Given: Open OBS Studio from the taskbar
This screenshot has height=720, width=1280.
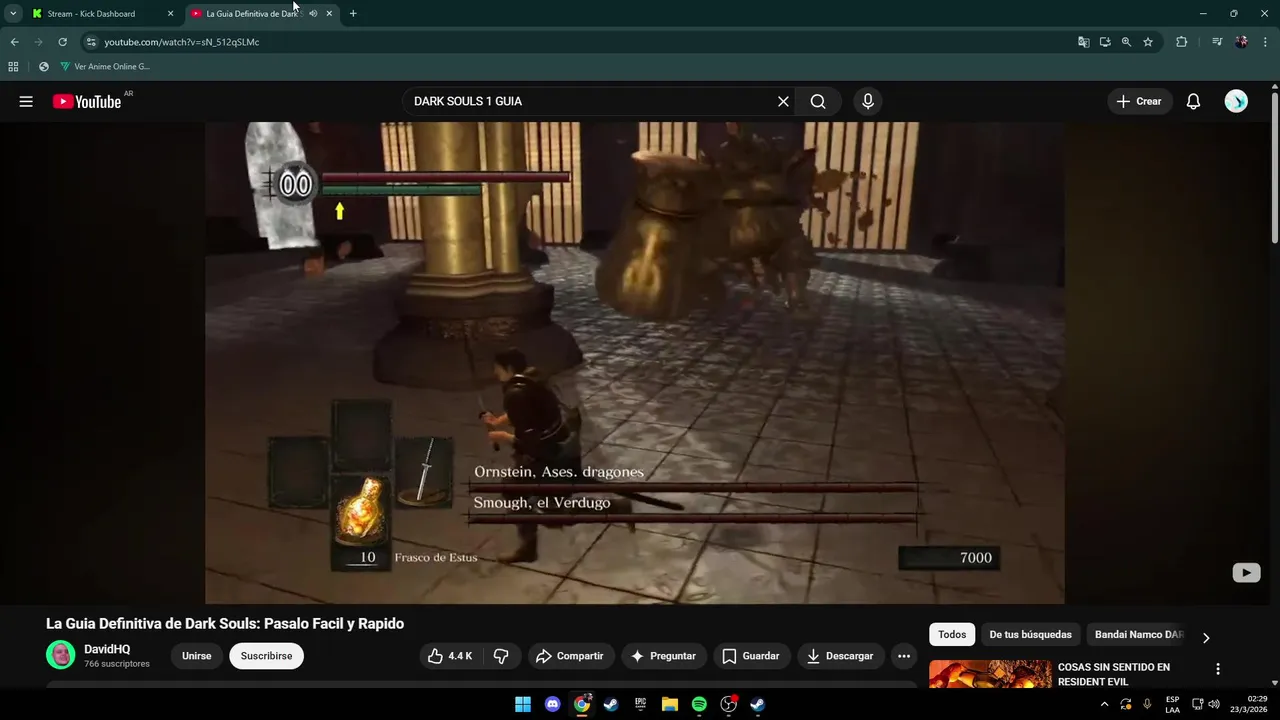Looking at the screenshot, I should 729,704.
